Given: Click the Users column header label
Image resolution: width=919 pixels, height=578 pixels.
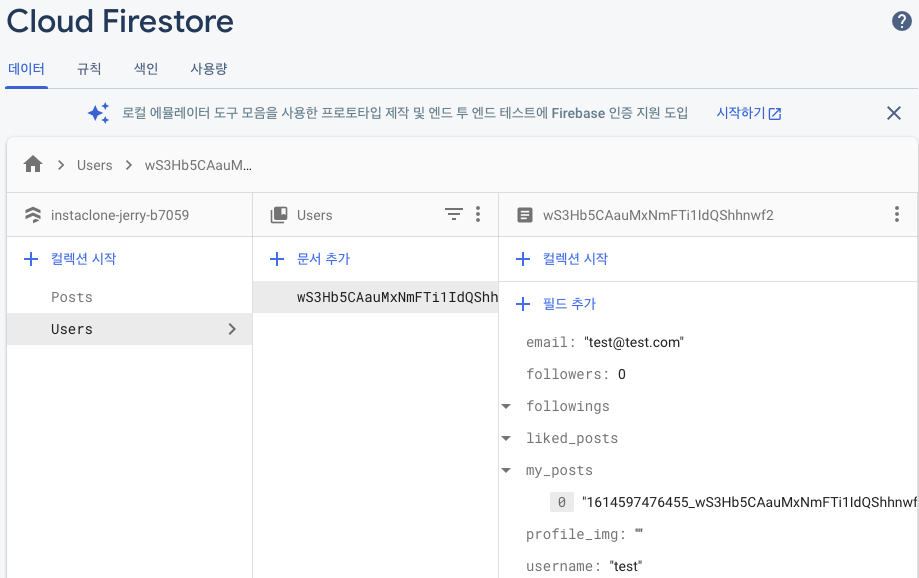Looking at the screenshot, I should click(315, 215).
